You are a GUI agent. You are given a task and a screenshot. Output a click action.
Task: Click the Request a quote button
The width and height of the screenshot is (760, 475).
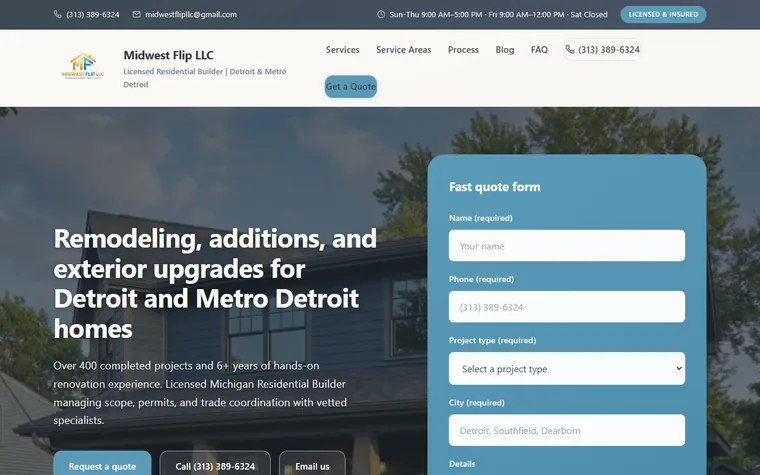tap(102, 465)
